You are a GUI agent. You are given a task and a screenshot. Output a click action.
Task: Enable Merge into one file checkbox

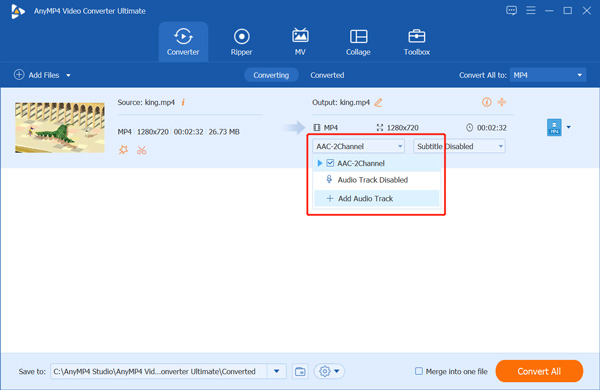[419, 371]
